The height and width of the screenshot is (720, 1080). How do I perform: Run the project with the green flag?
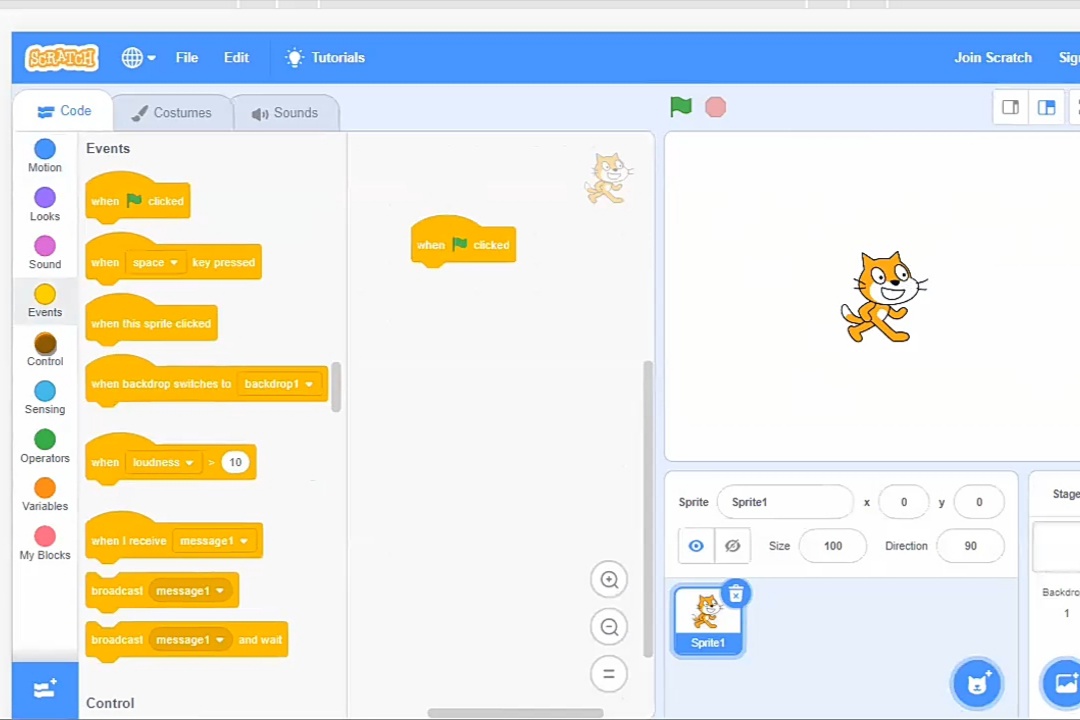[x=680, y=107]
